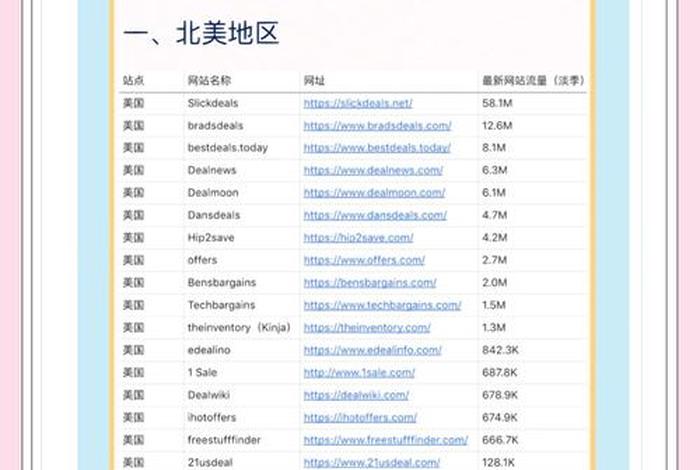Click the 678.9K traffic value
The height and width of the screenshot is (470, 700).
[x=500, y=395]
